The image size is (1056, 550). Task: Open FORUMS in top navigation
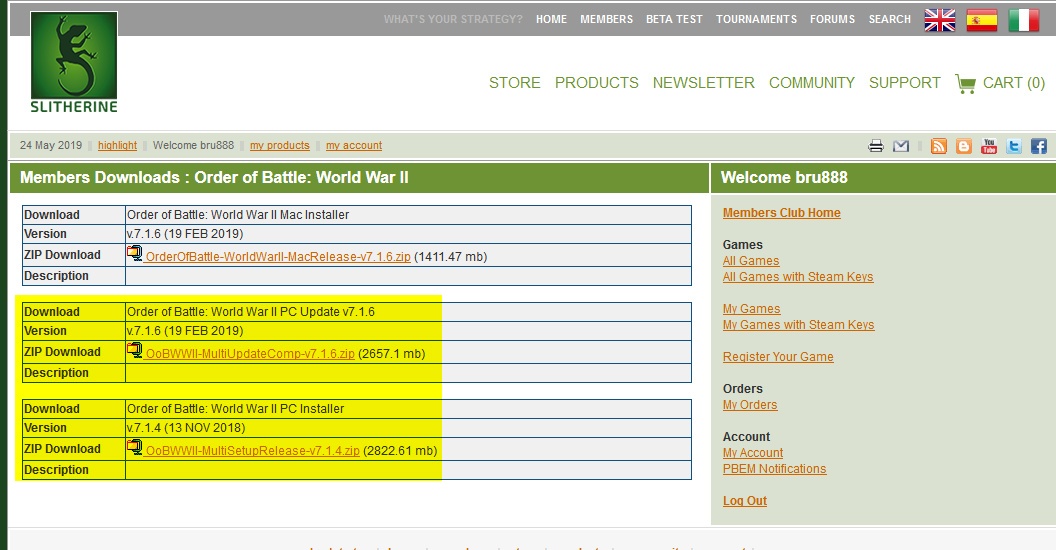coord(832,20)
